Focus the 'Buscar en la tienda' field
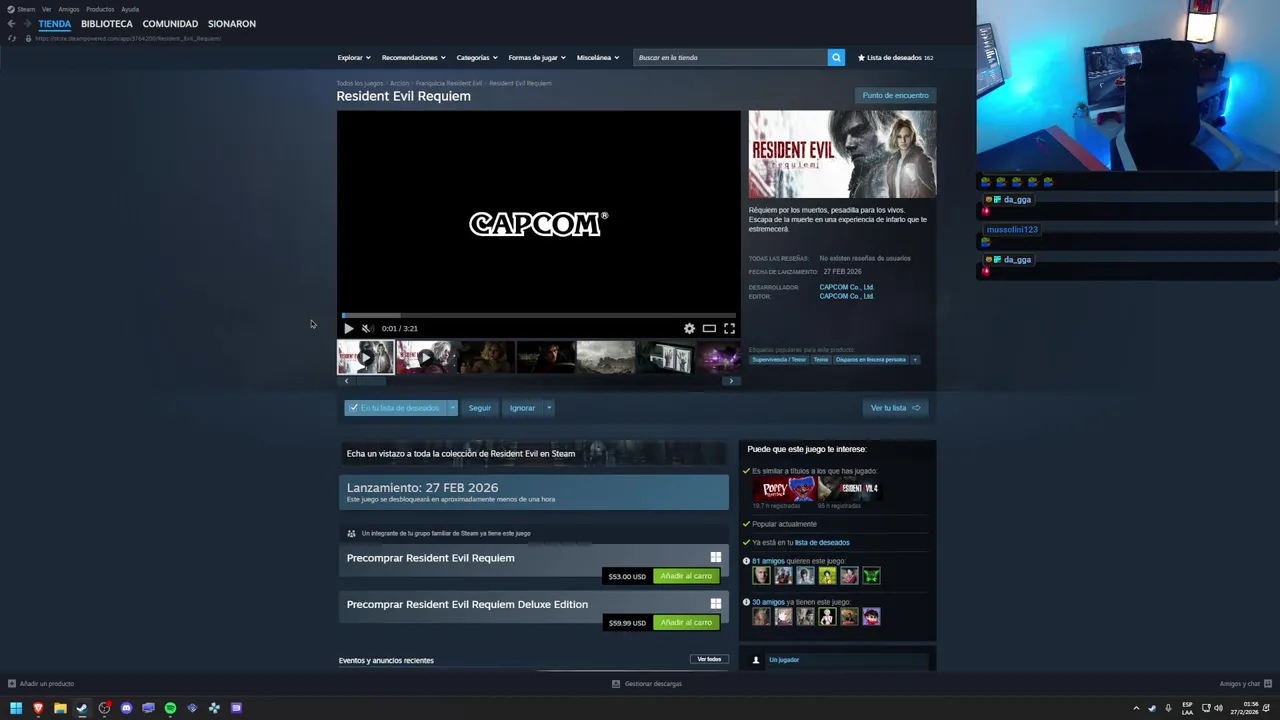The image size is (1280, 720). point(730,57)
